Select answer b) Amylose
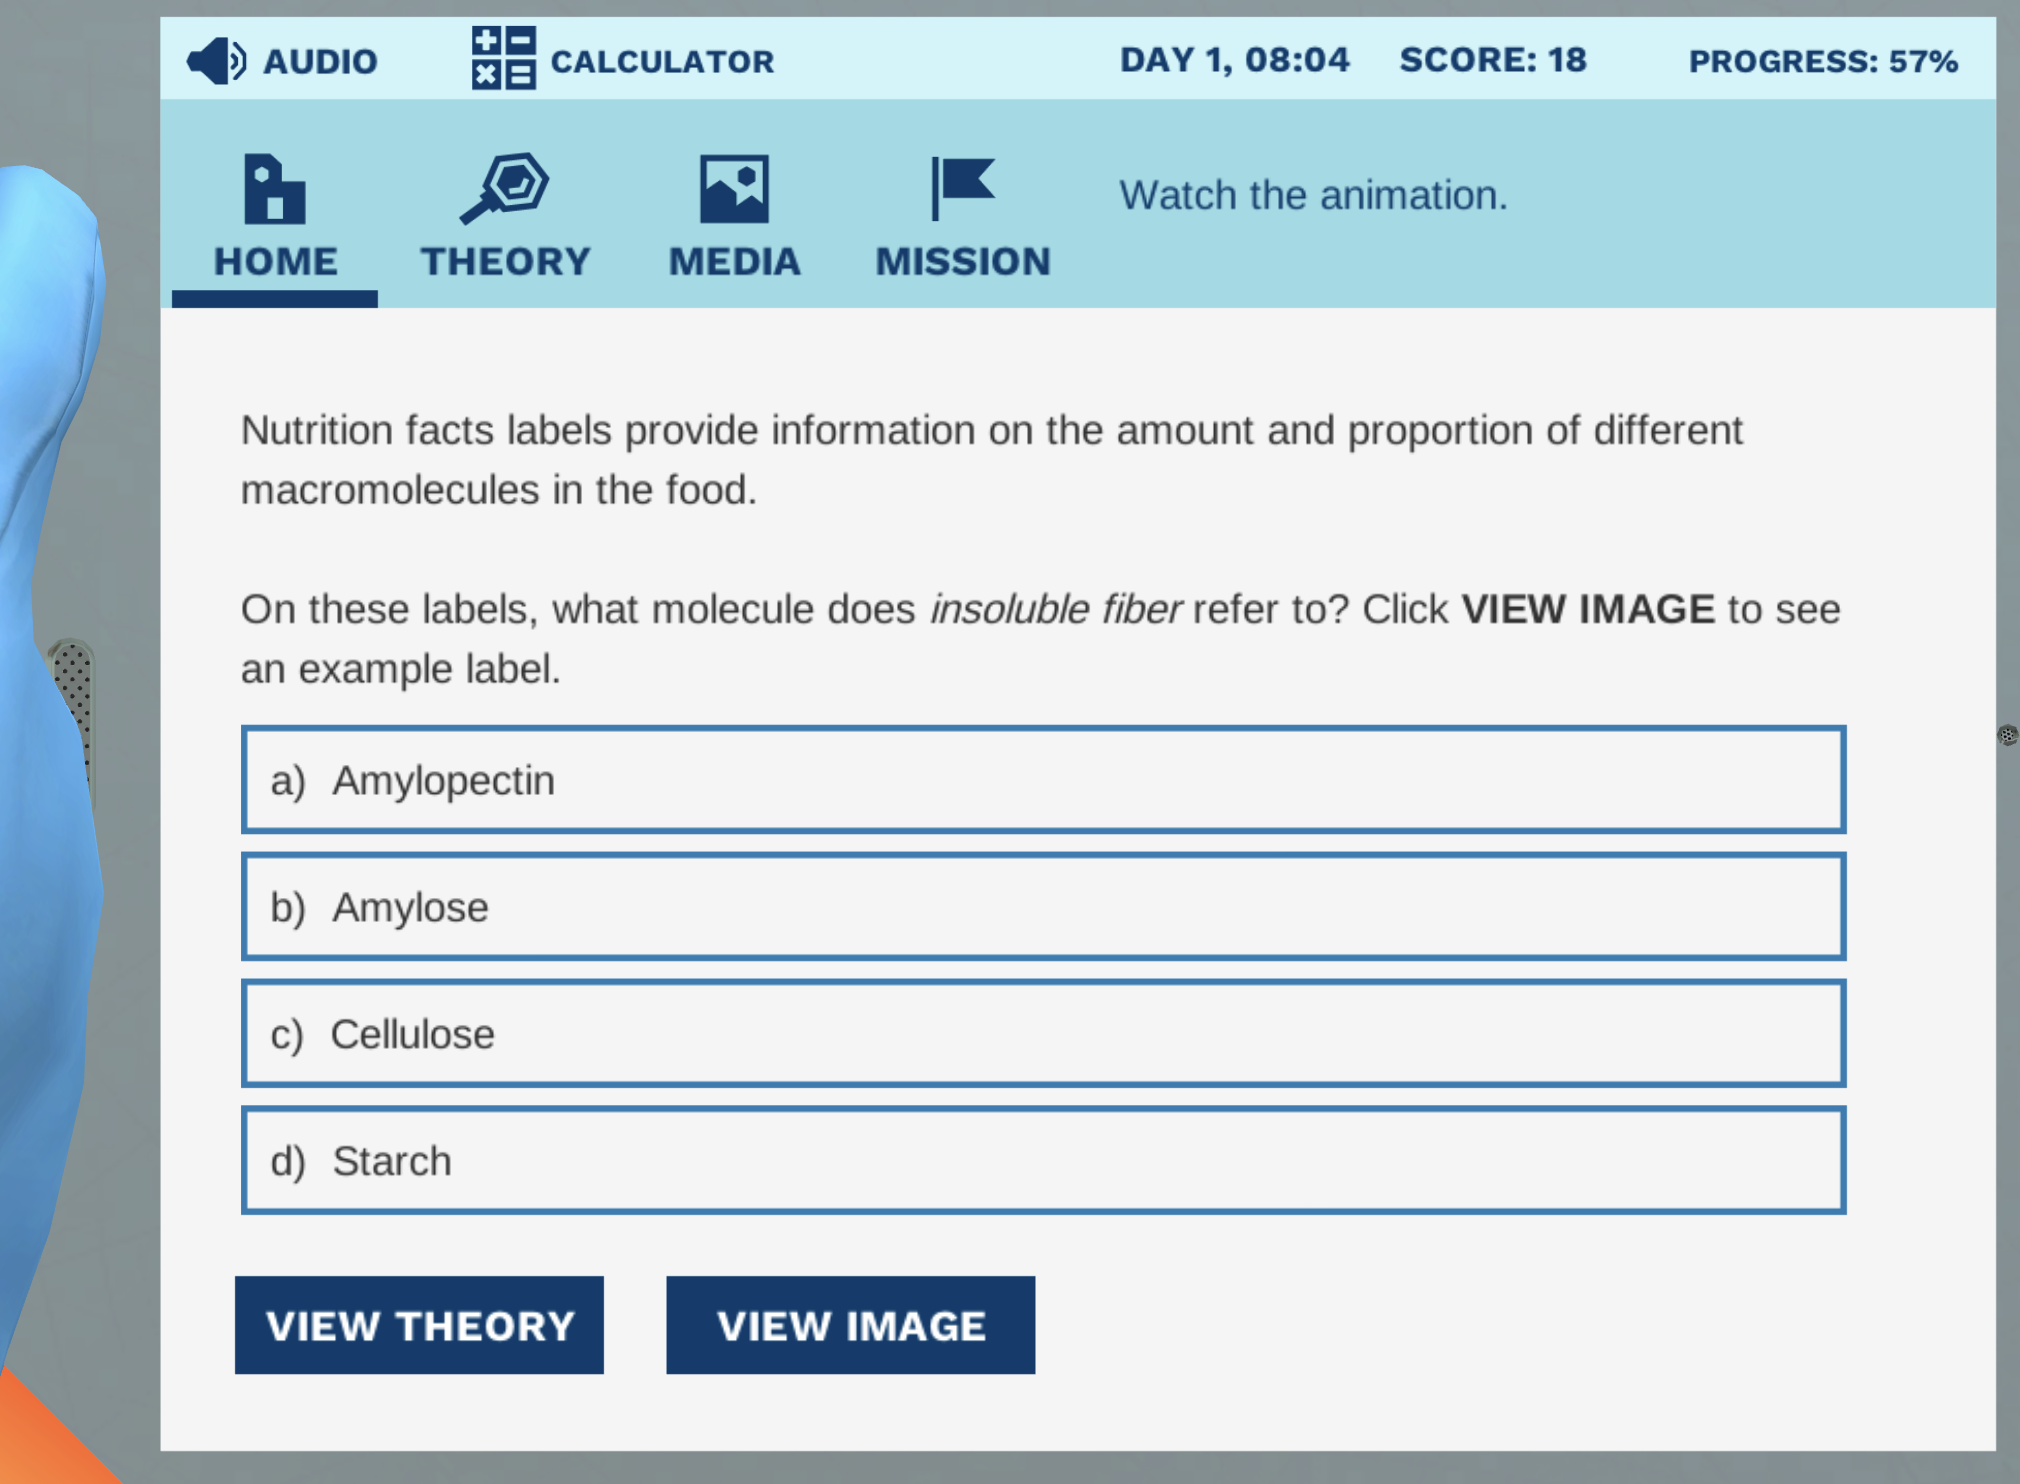 coord(1043,907)
